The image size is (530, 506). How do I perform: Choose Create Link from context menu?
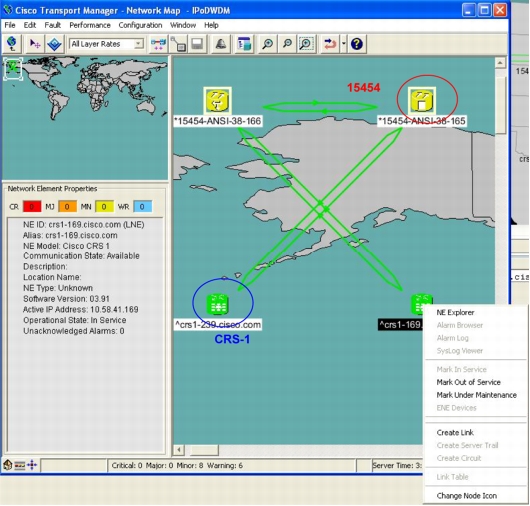pyautogui.click(x=455, y=433)
